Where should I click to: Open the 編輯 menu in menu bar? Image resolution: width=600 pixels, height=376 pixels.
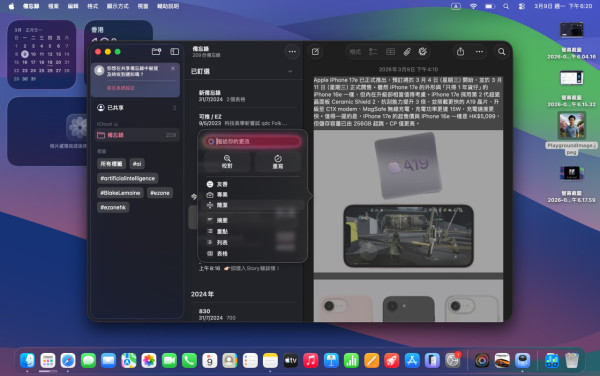[73, 6]
